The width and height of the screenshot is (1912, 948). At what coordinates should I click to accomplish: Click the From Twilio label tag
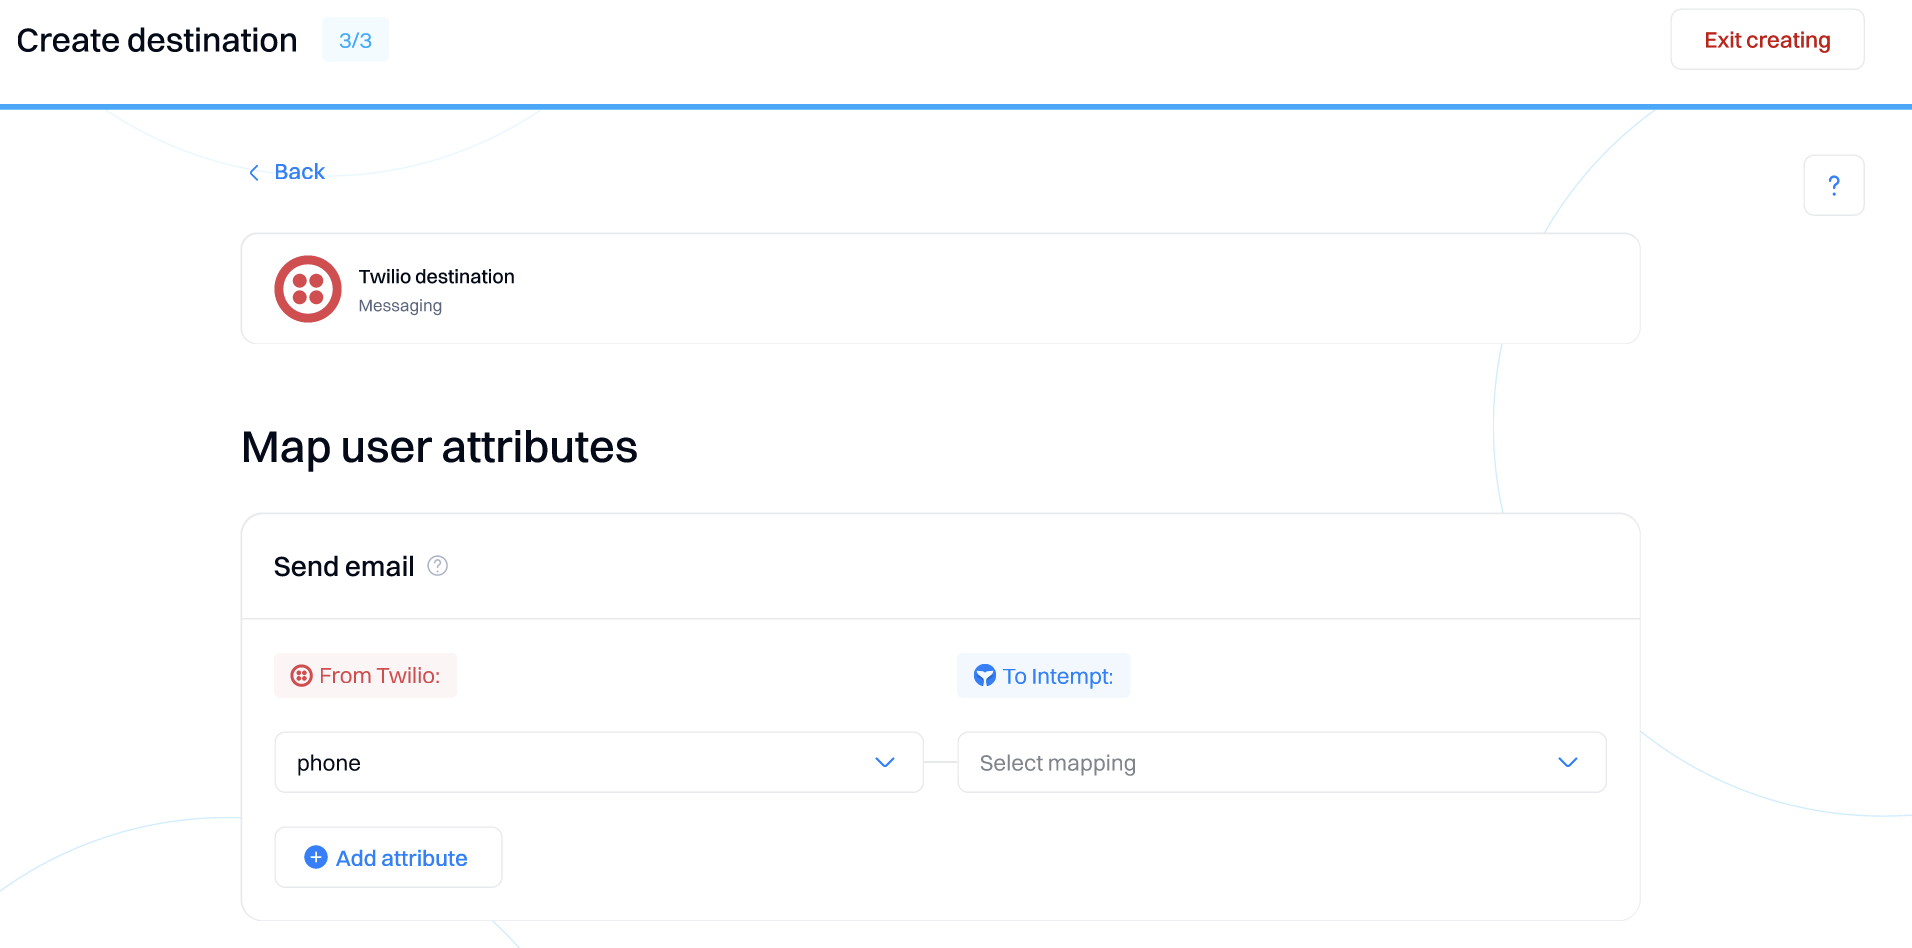click(365, 676)
